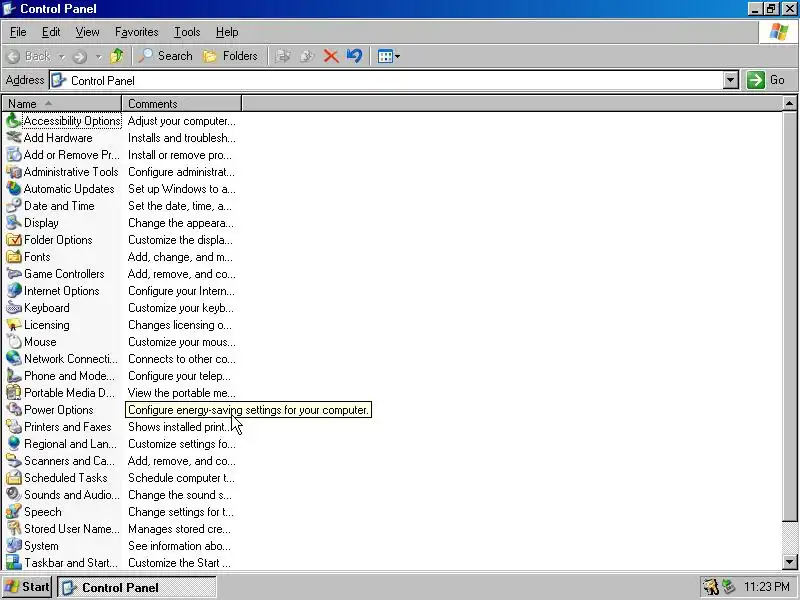Open the Forward button history arrow
The height and width of the screenshot is (600, 800).
coord(98,56)
